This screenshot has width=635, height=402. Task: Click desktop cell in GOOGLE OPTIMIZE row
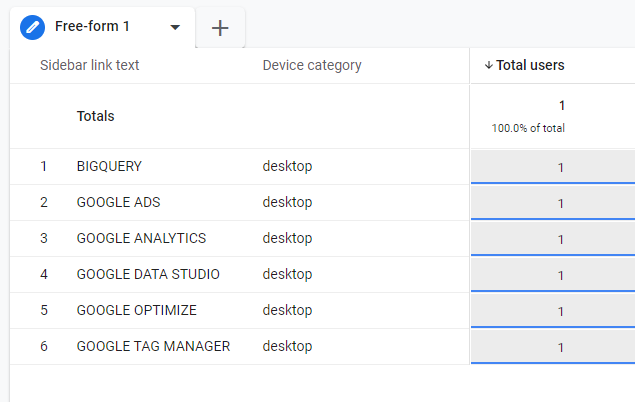click(287, 311)
